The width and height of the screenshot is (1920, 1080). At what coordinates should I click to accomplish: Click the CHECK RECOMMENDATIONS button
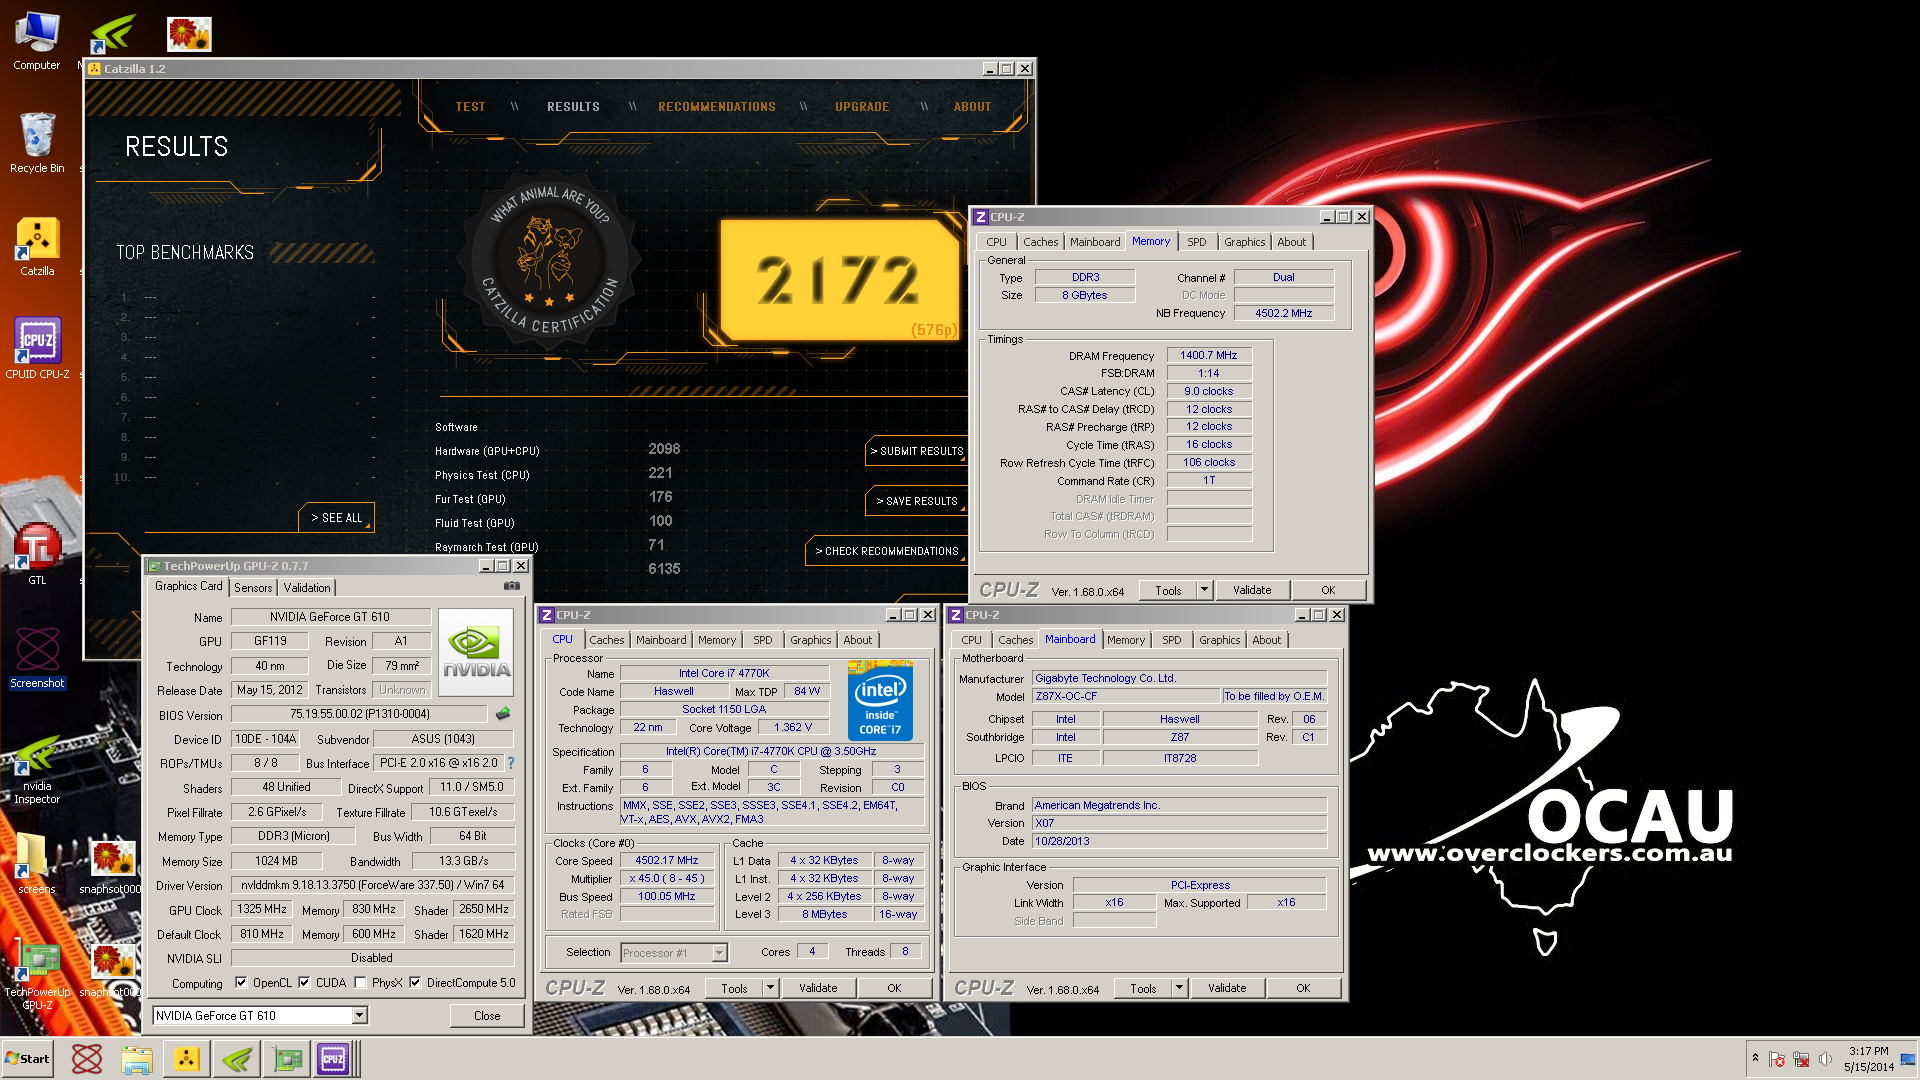(886, 552)
